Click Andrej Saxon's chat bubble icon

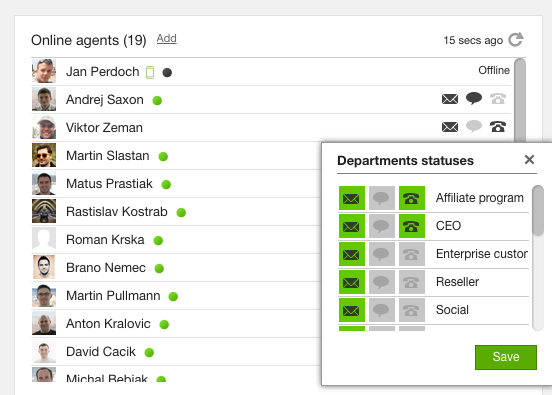[x=474, y=99]
